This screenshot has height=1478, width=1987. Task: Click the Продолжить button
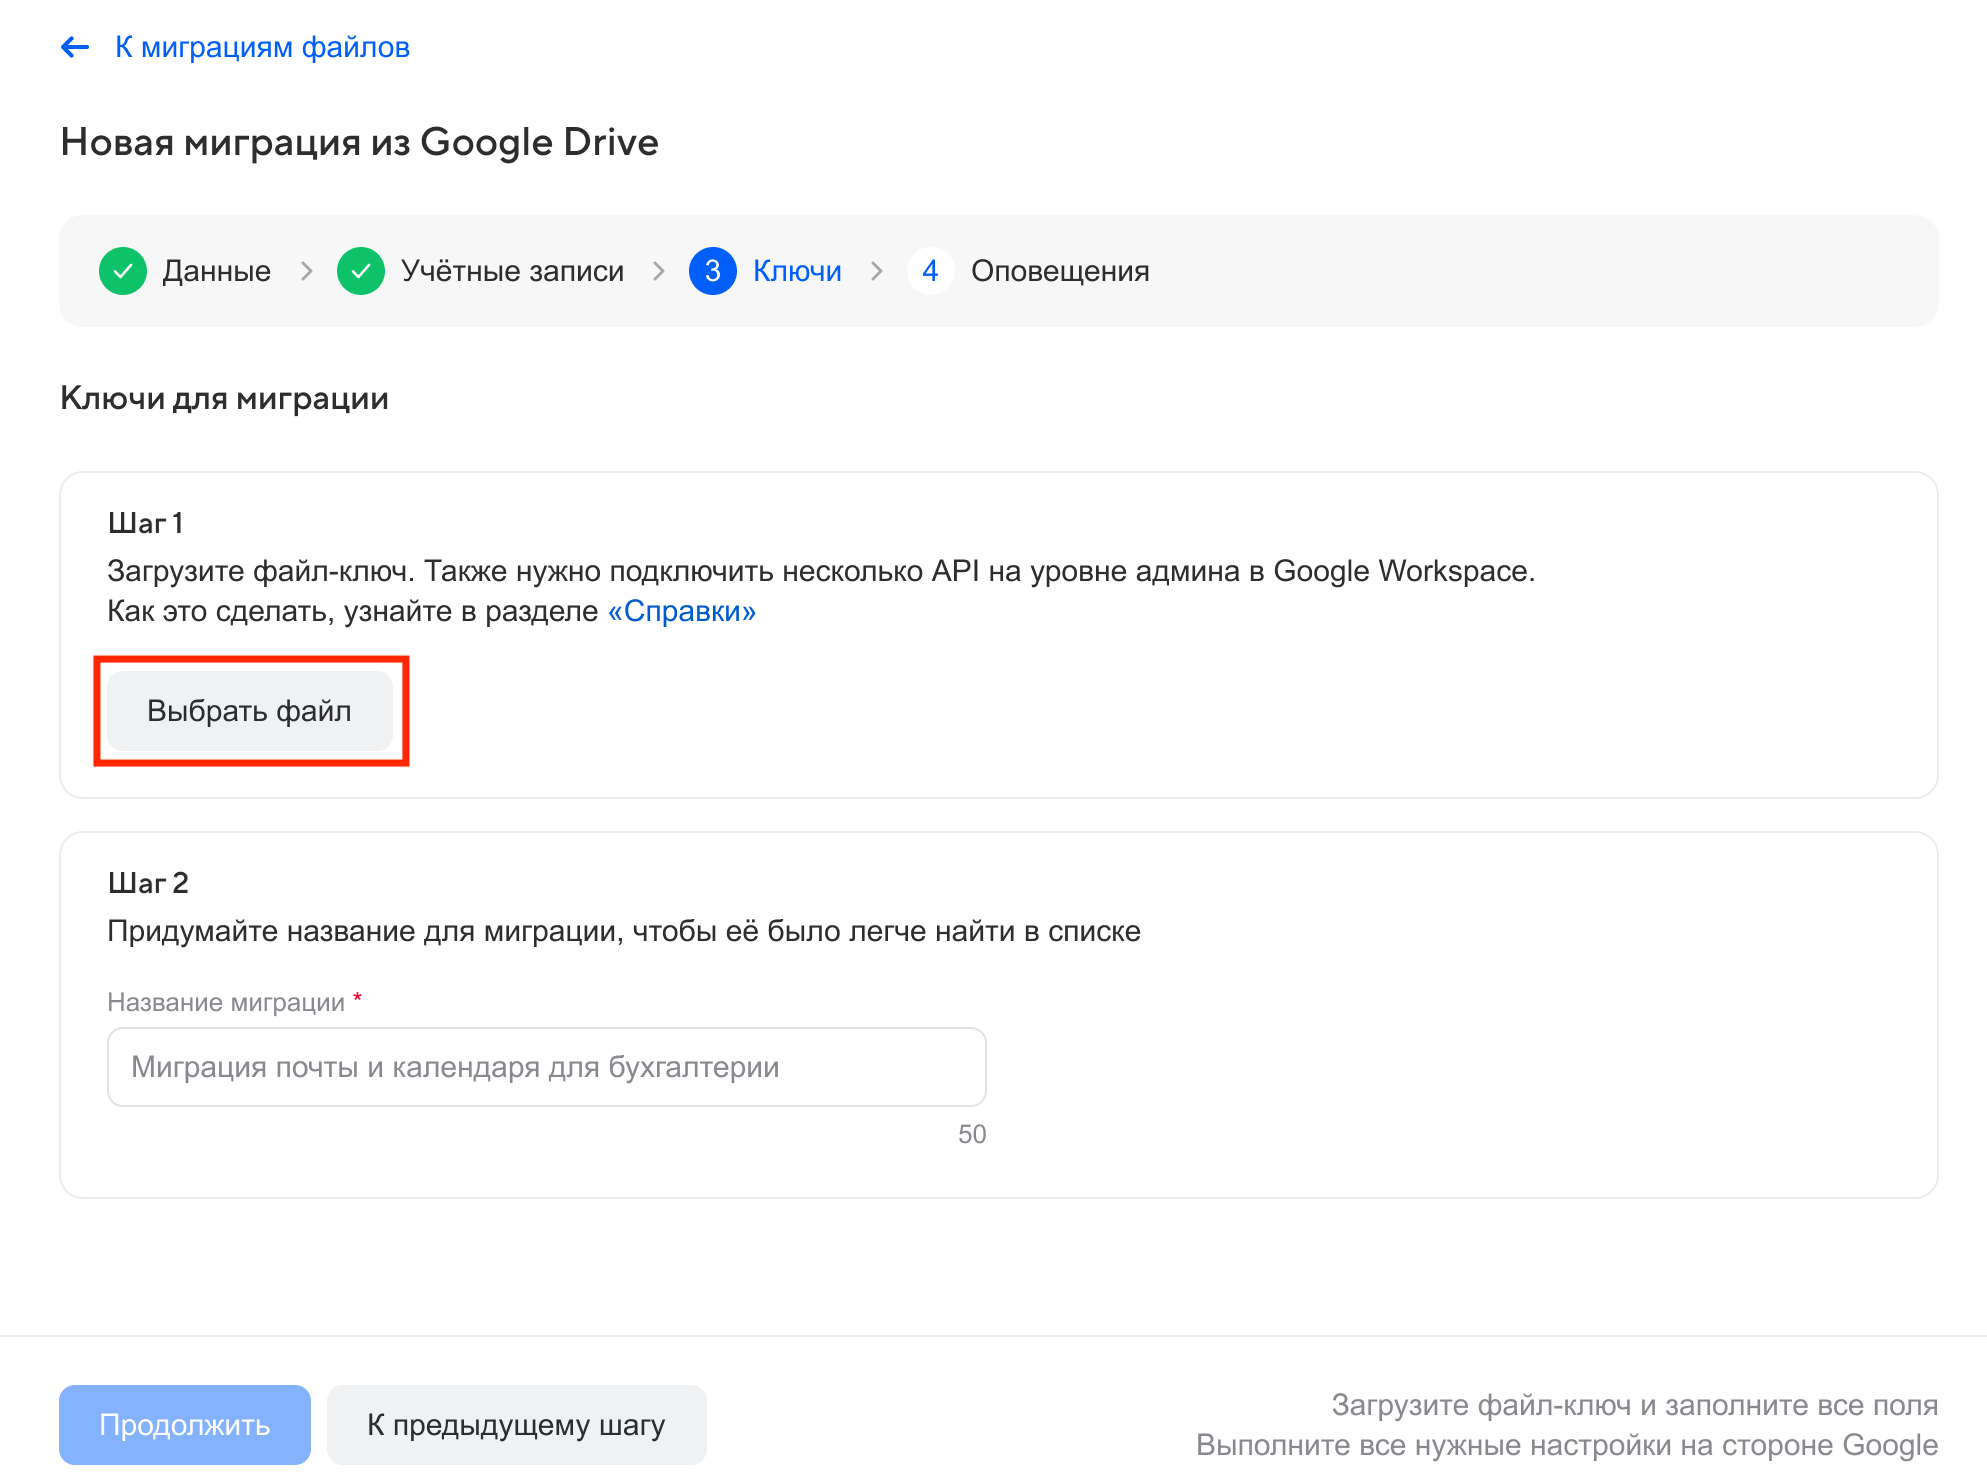pos(185,1424)
